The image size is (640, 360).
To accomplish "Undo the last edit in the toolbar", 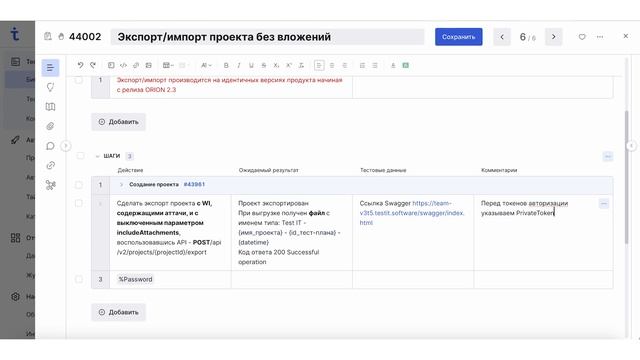I will tap(80, 65).
